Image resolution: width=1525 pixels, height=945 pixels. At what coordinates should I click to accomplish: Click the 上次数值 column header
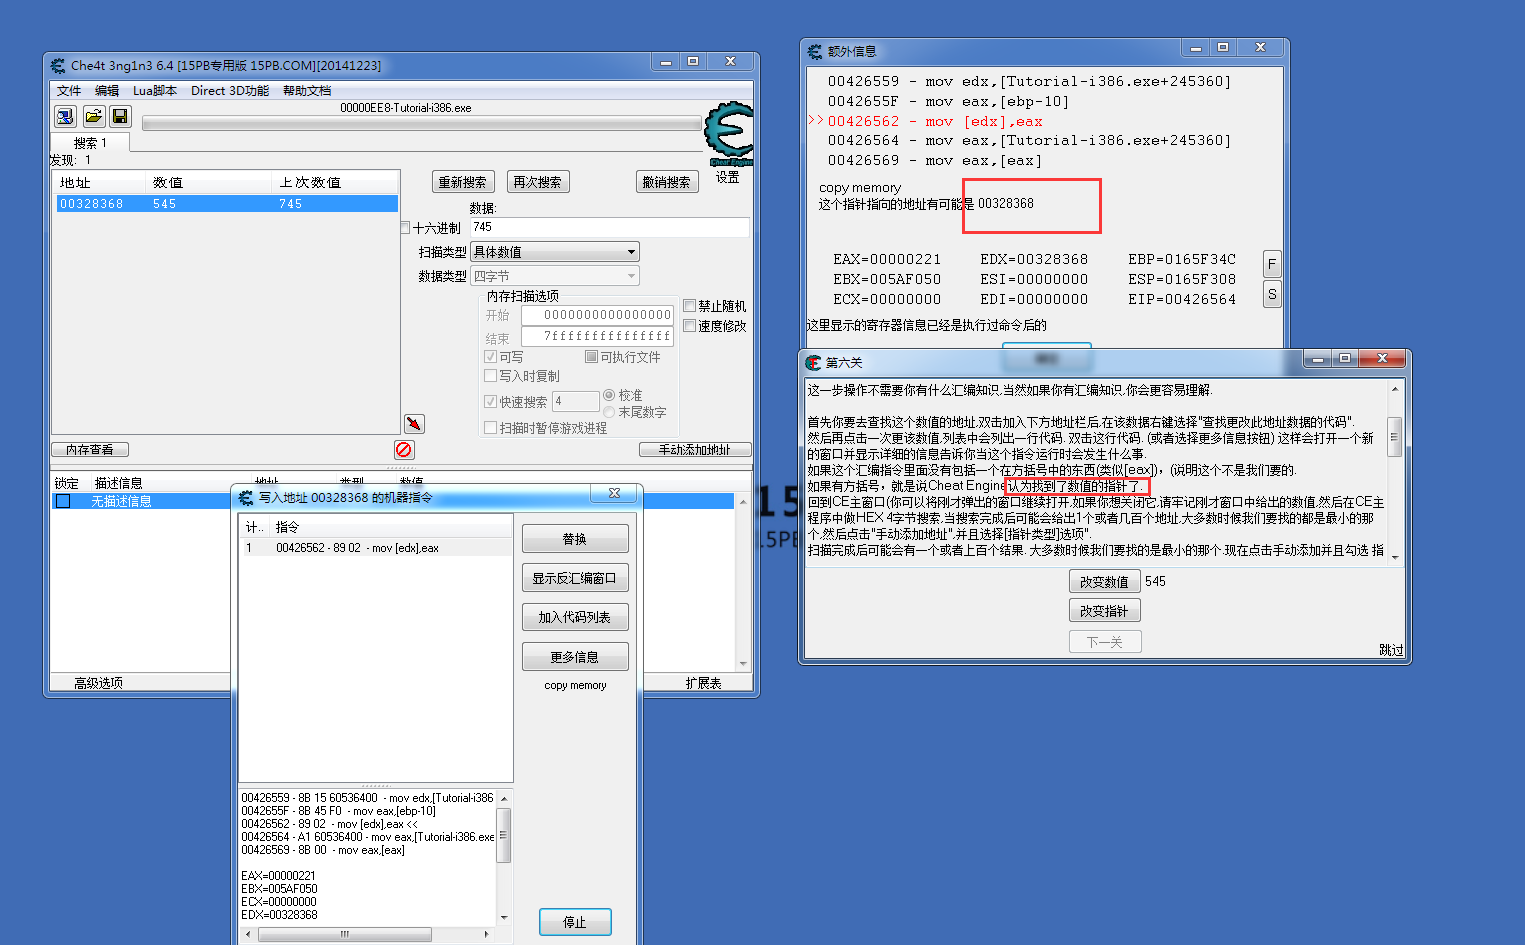coord(335,183)
